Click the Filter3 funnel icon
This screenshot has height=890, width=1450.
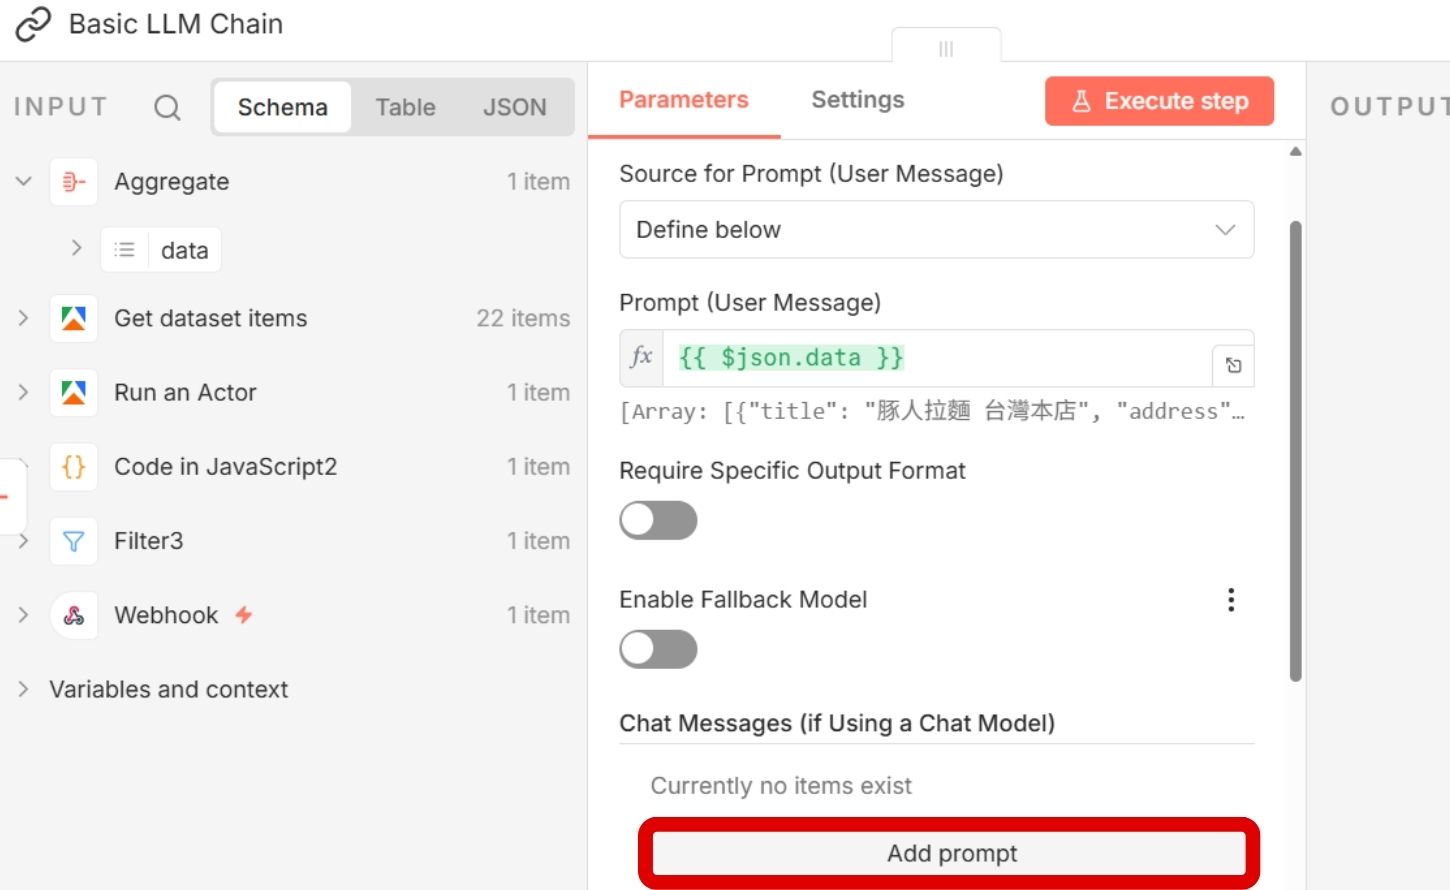tap(74, 541)
